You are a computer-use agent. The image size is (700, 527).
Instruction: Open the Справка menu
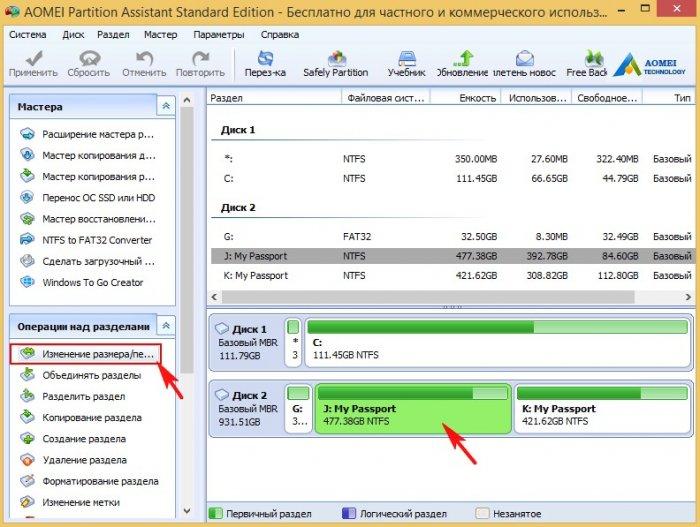pos(280,34)
